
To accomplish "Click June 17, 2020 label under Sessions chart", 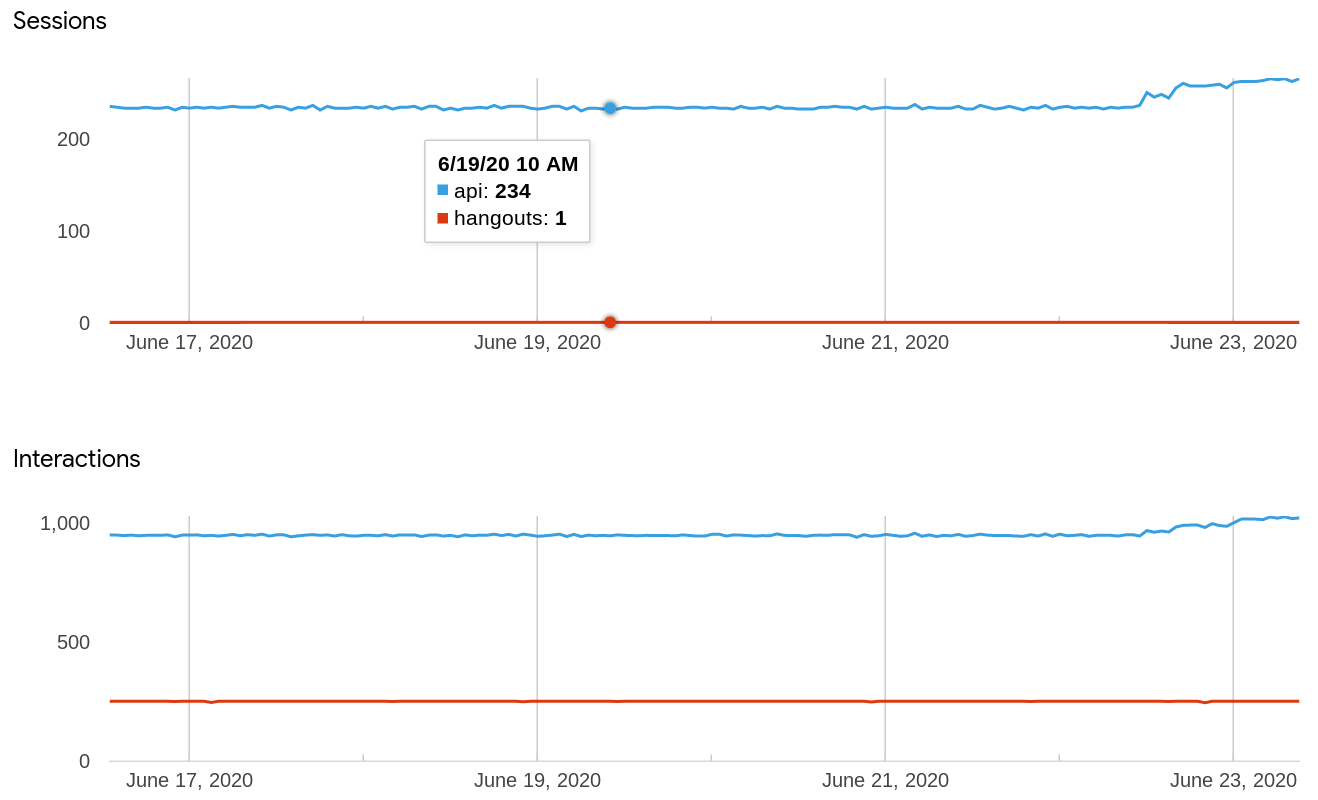I will (189, 343).
